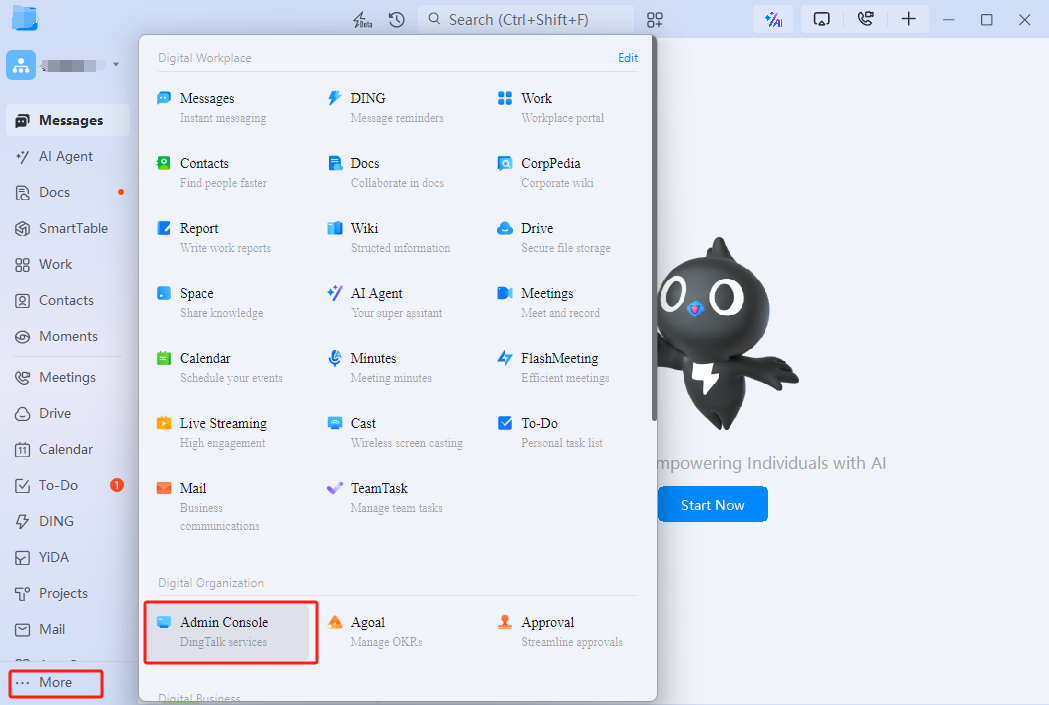Open the apps grid icon beside search
The image size is (1049, 705).
tap(655, 20)
